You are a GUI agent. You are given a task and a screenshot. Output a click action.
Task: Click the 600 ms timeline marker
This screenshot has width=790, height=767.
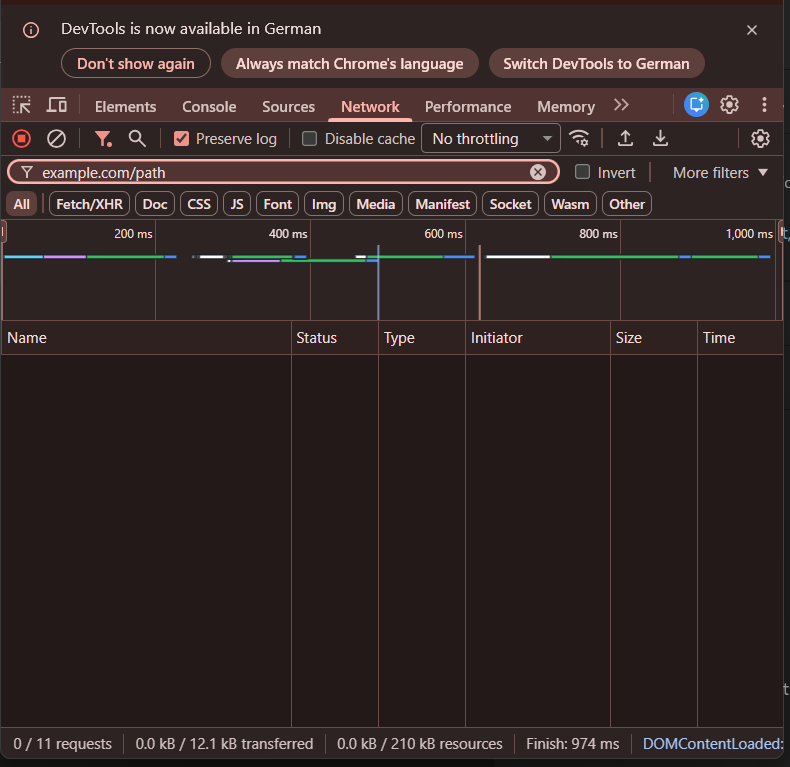[x=443, y=234]
